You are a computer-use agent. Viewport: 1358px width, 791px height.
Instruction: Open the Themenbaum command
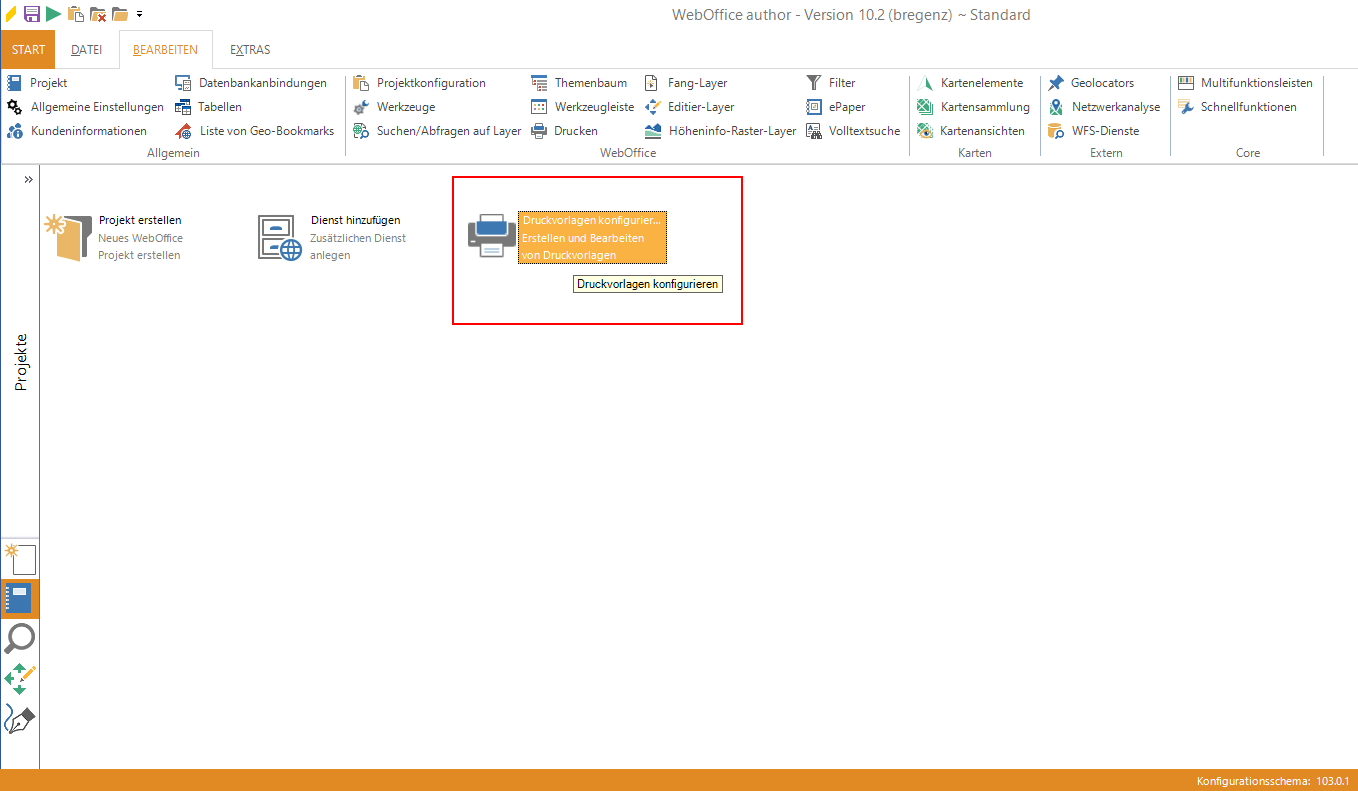tap(579, 83)
